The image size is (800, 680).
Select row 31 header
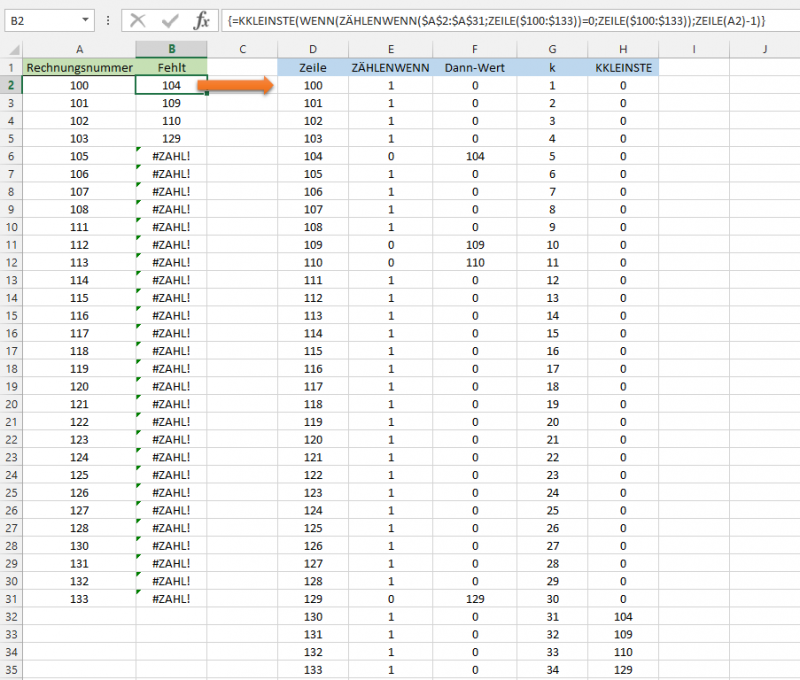click(x=10, y=598)
